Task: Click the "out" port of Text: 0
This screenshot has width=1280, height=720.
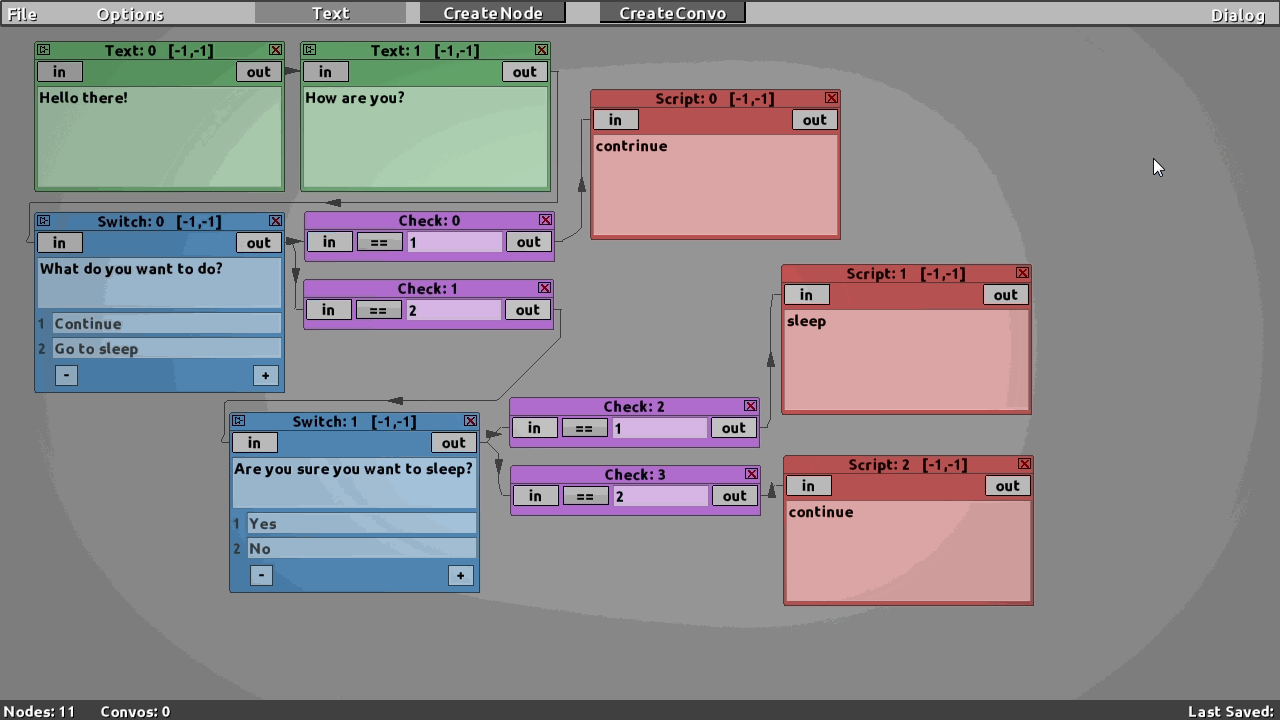Action: (x=258, y=71)
